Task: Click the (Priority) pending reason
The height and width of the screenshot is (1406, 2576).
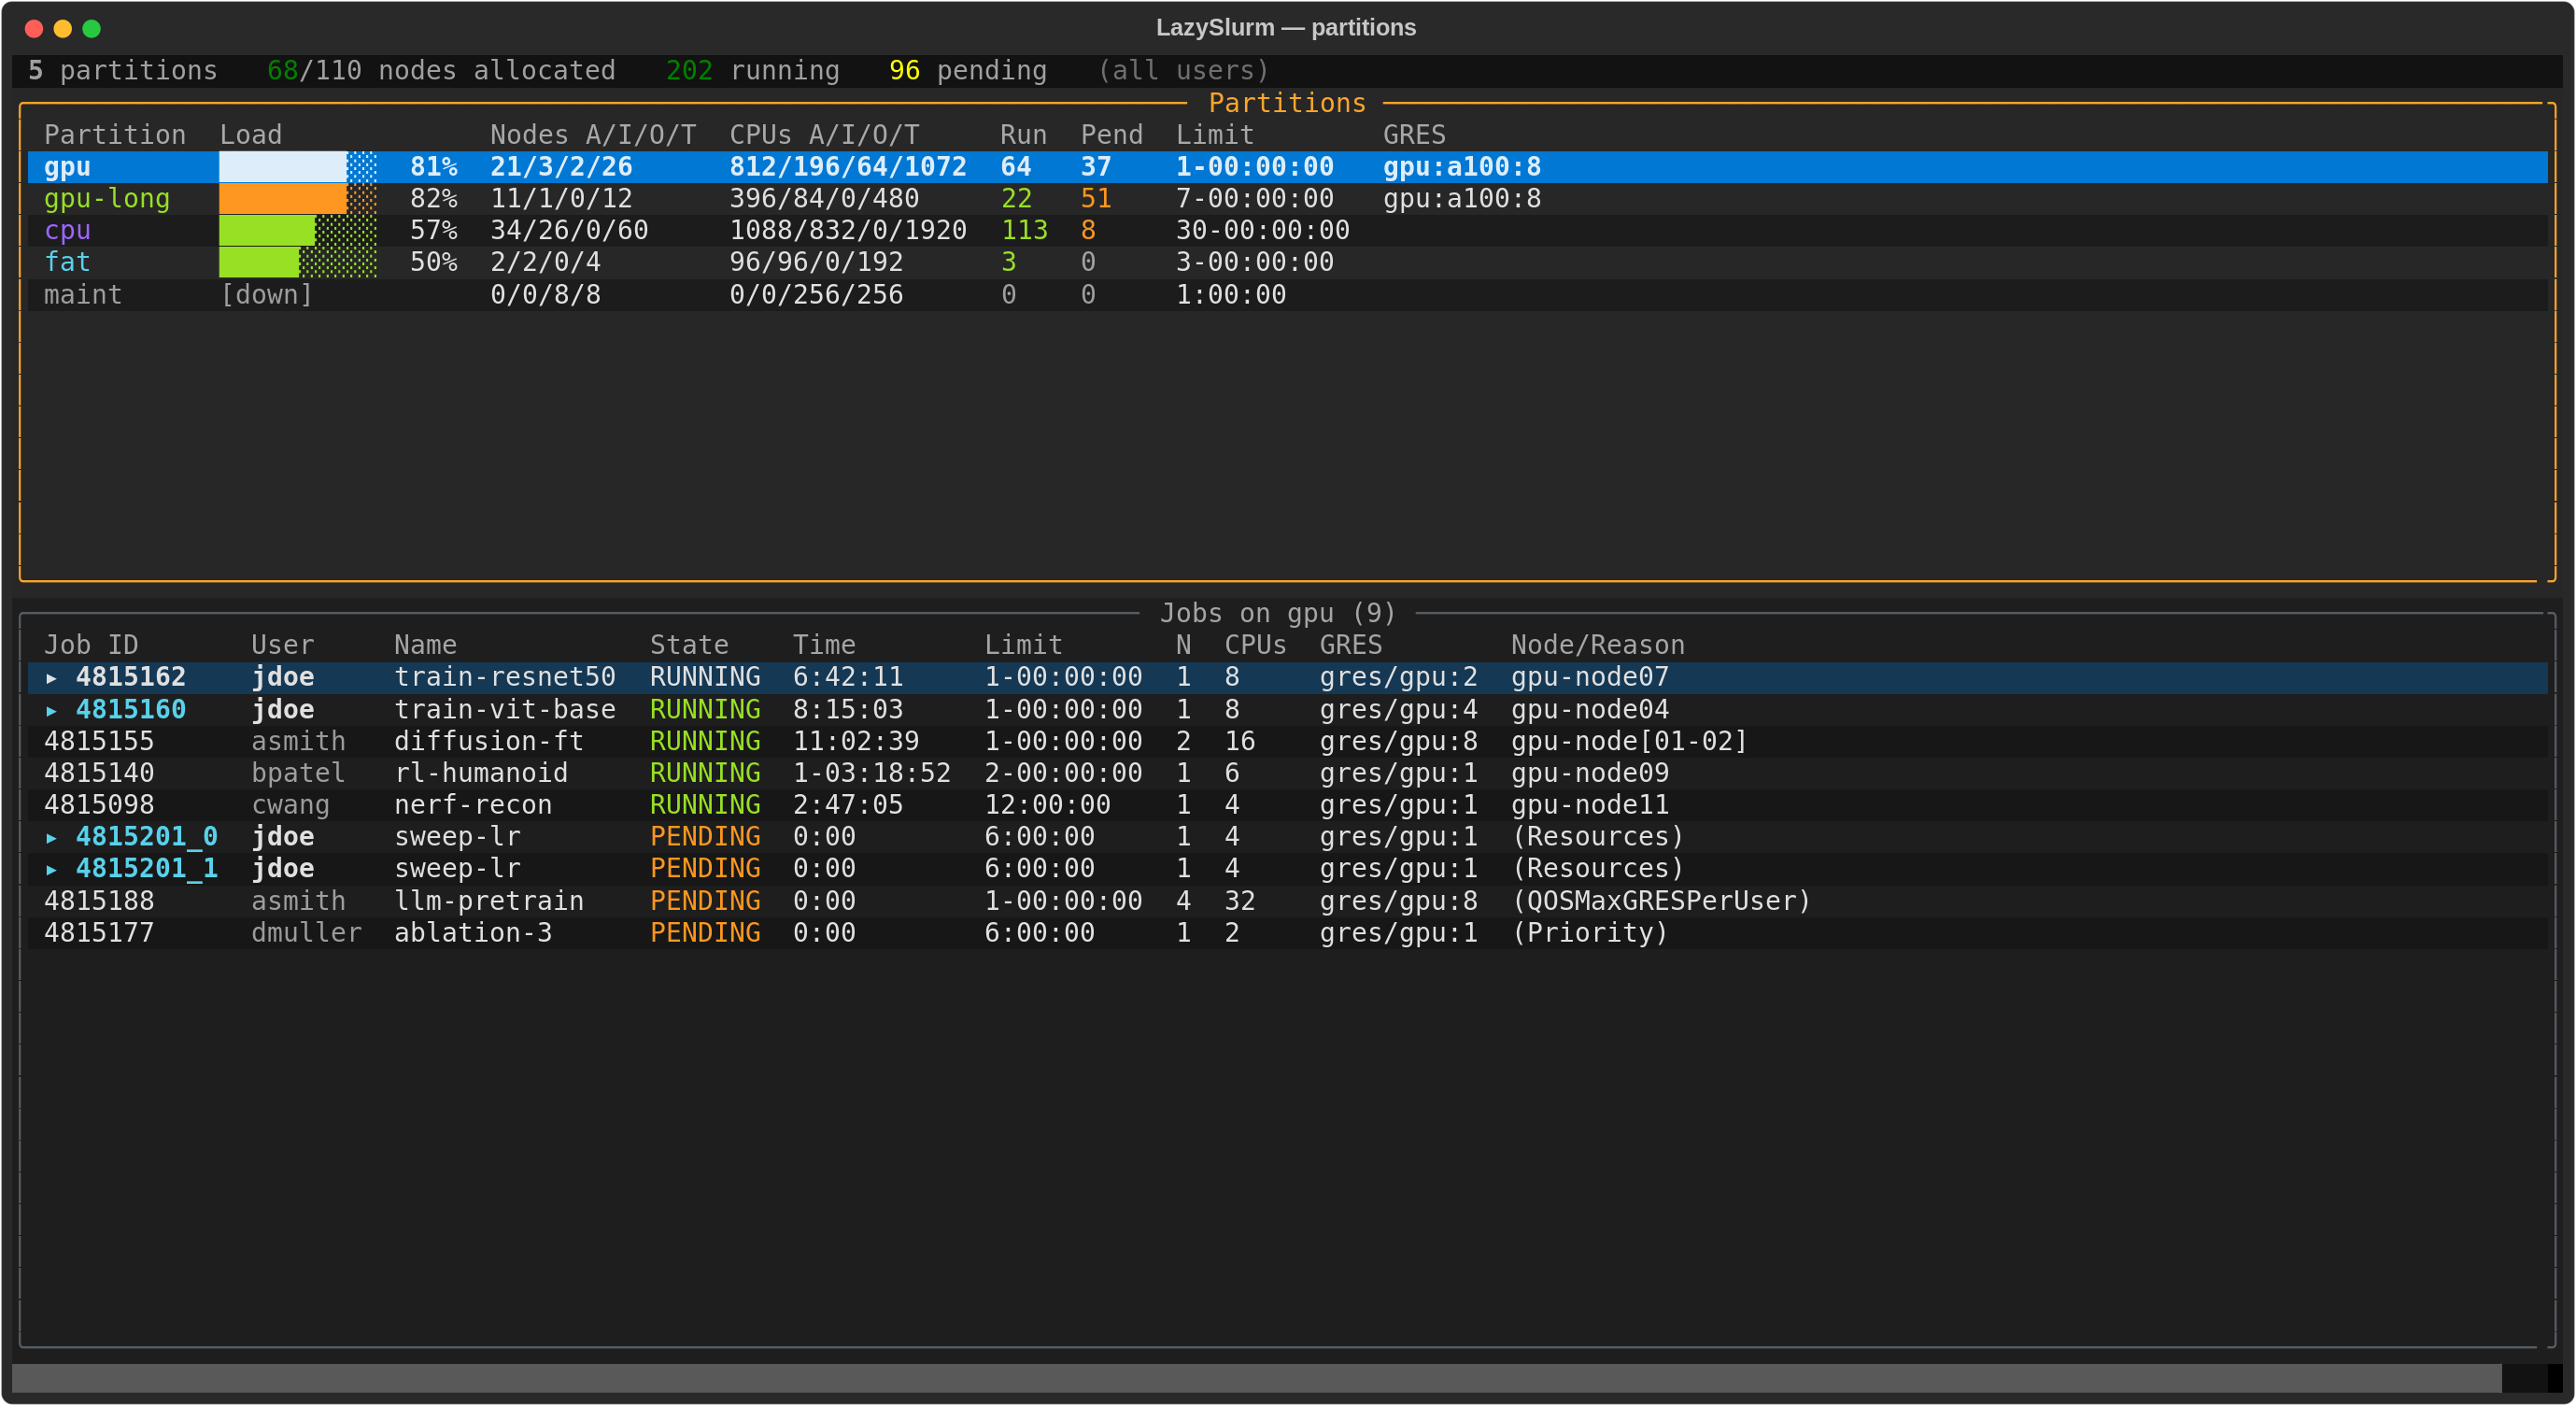Action: [x=1590, y=933]
